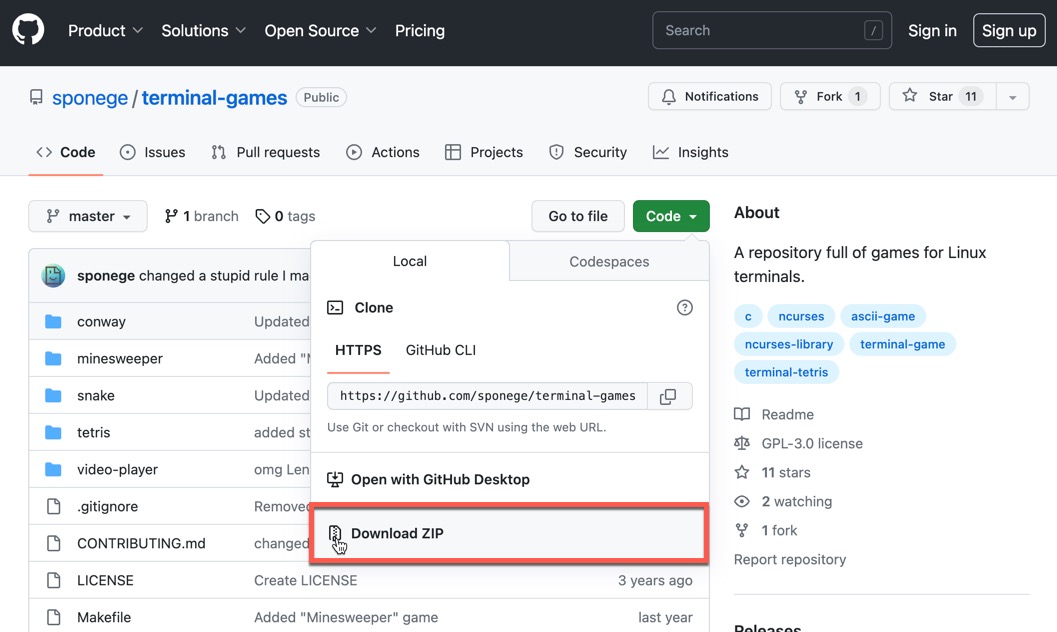Select the Download ZIP option

[x=398, y=533]
